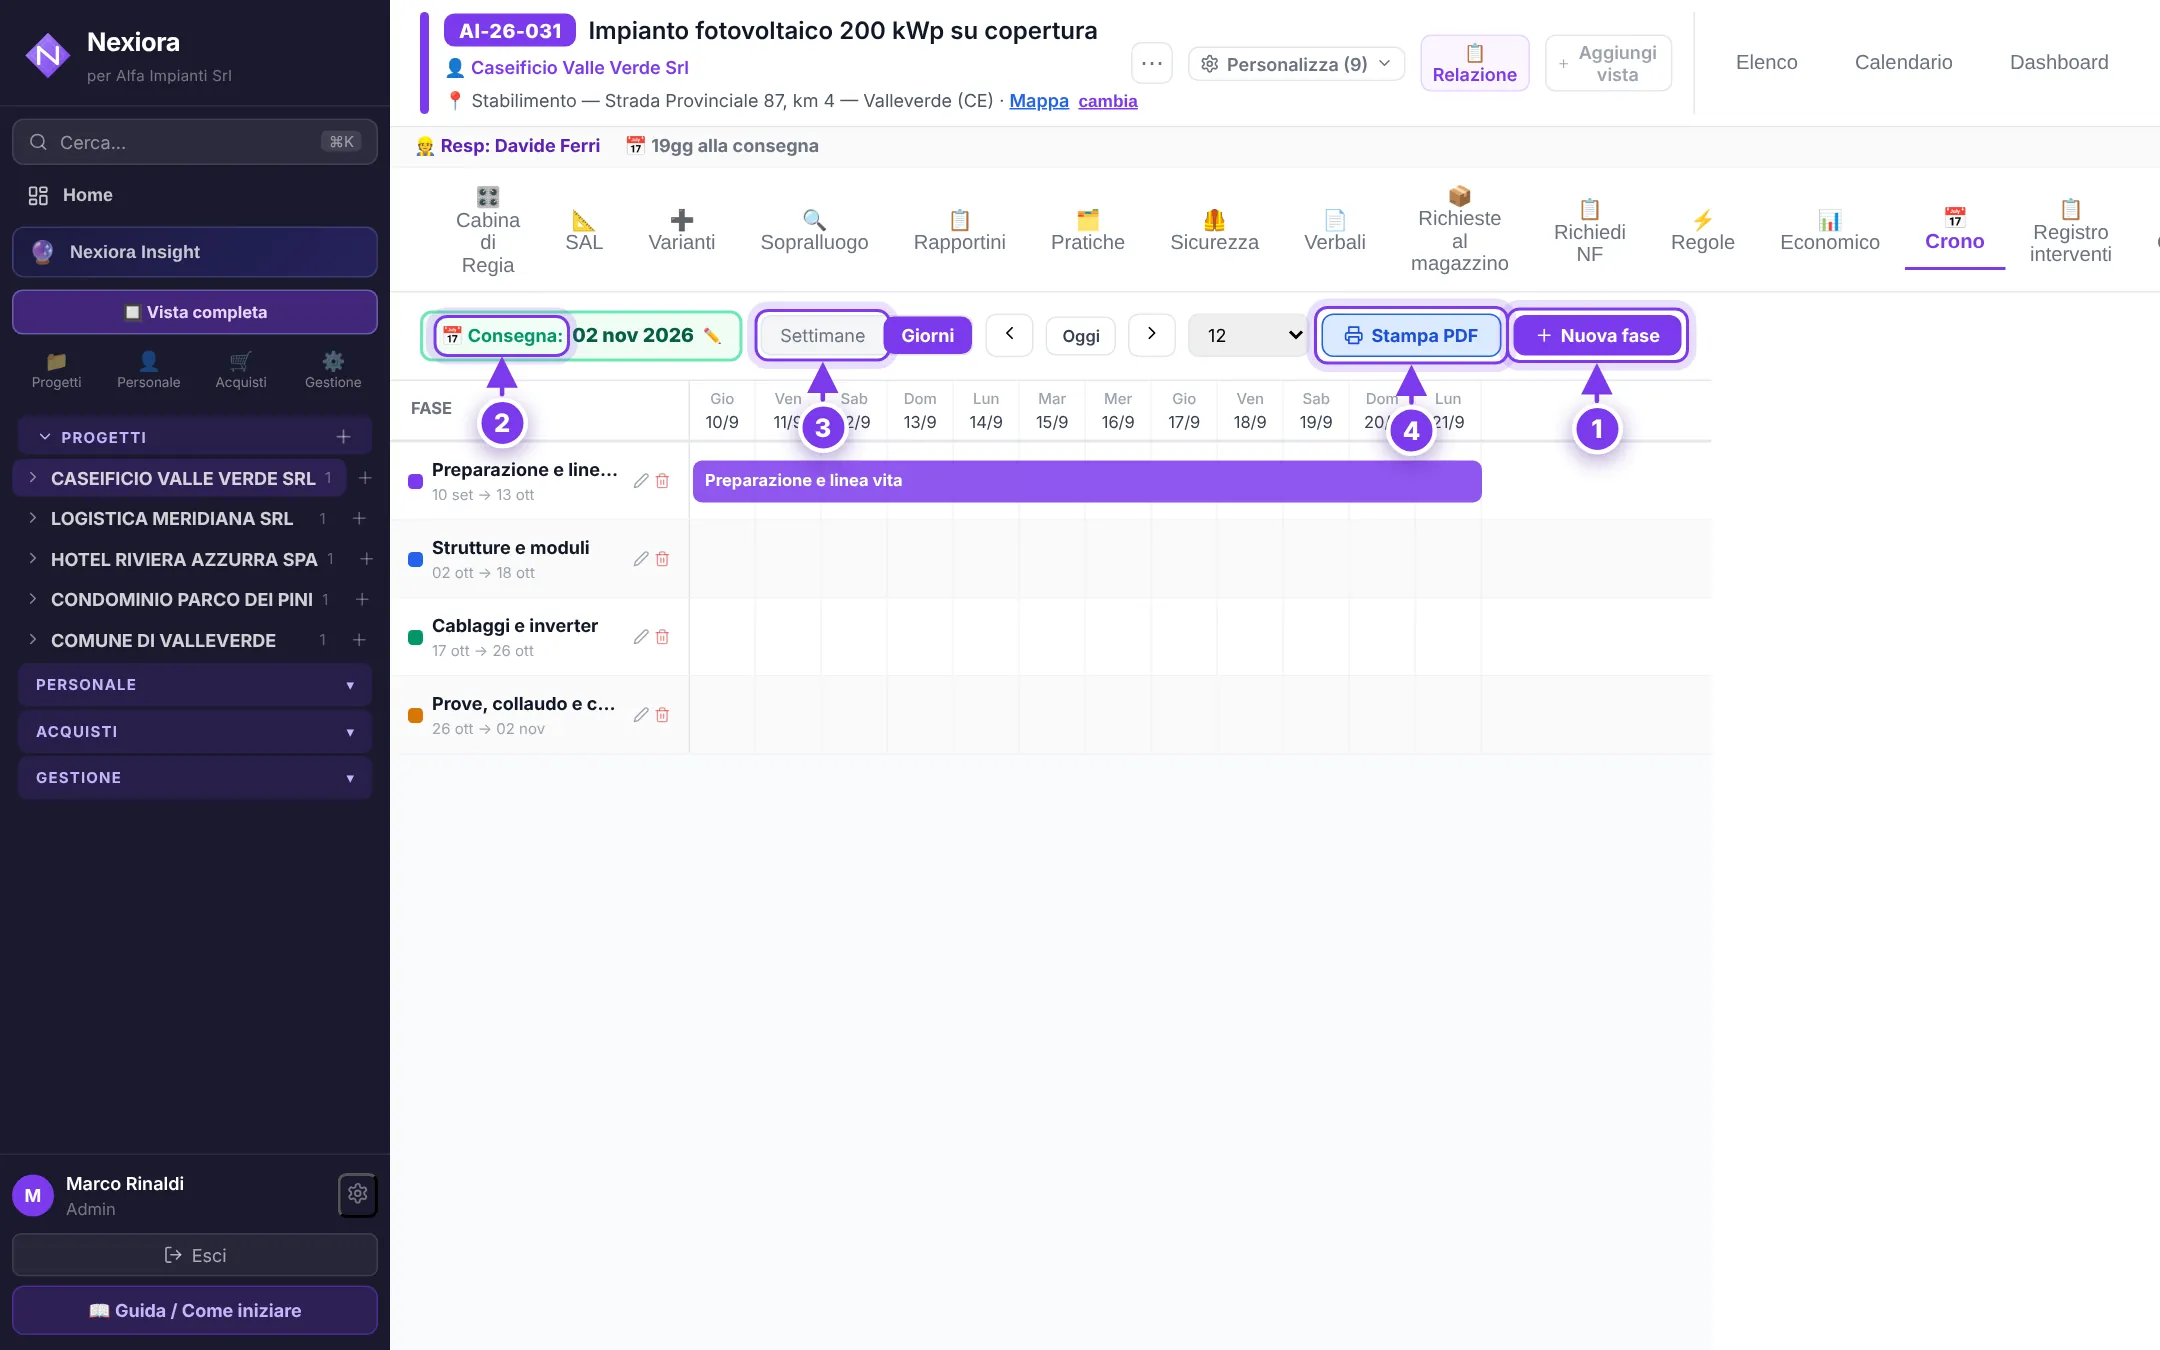Add item to Logistica Meridiana Srl
Viewport: 2160px width, 1350px height.
tap(359, 519)
